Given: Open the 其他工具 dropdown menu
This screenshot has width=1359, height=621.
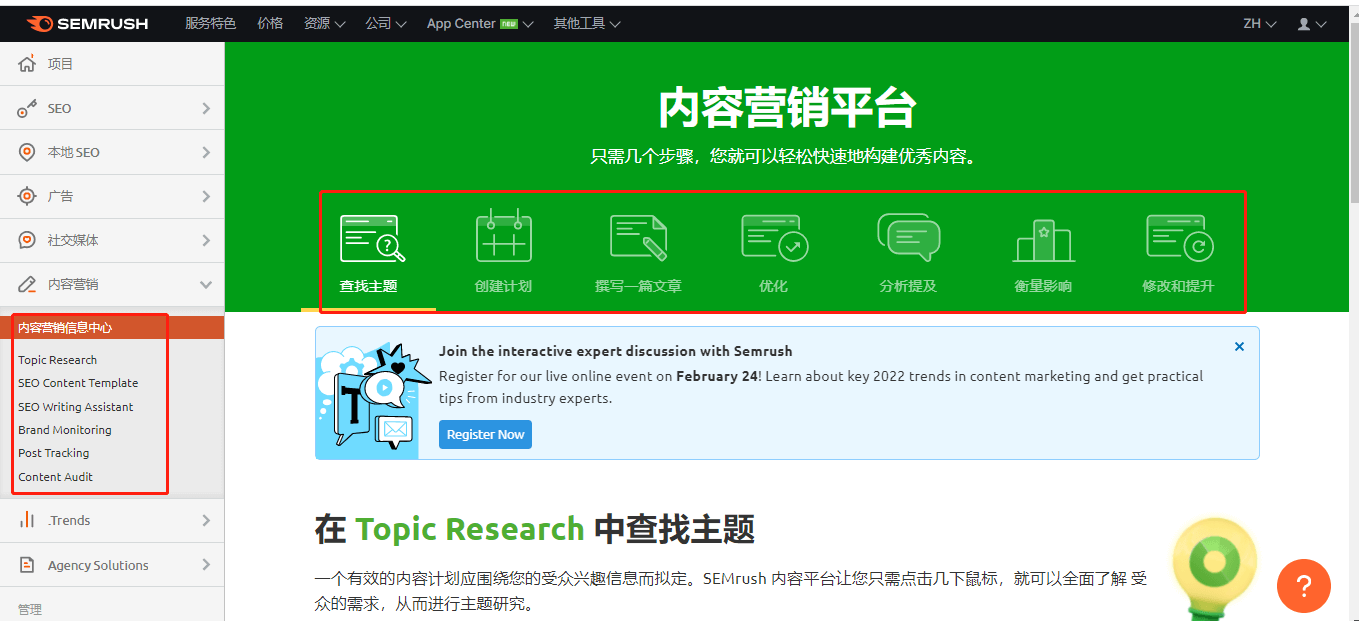Looking at the screenshot, I should click(587, 23).
